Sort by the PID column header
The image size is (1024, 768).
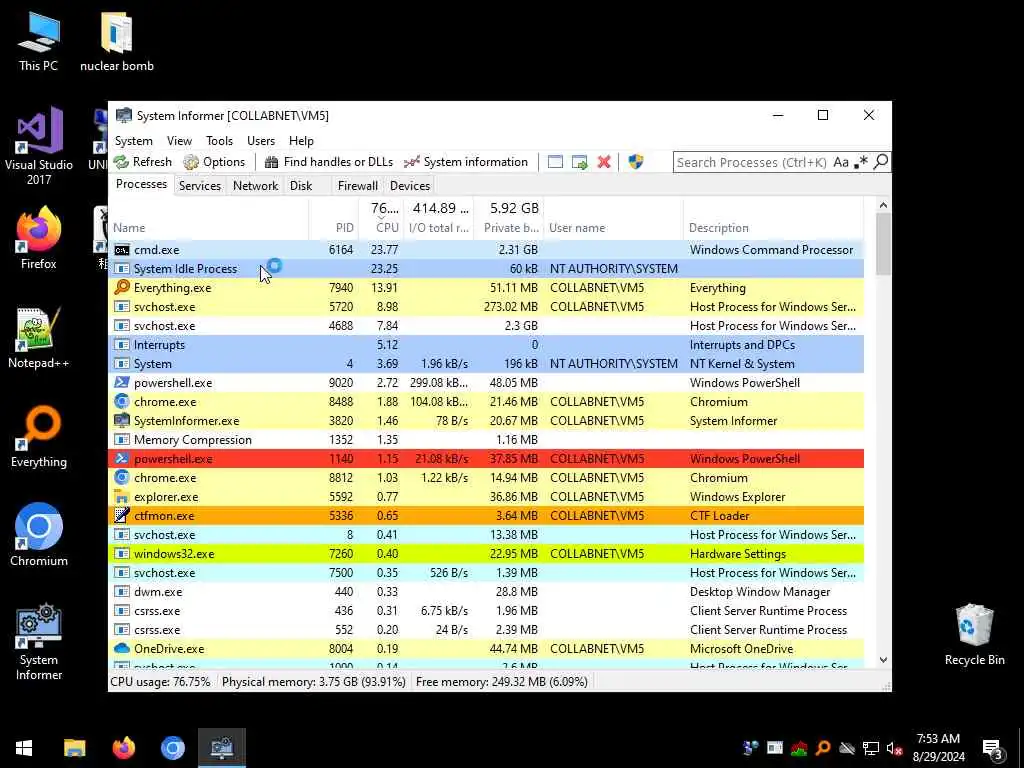pos(334,228)
